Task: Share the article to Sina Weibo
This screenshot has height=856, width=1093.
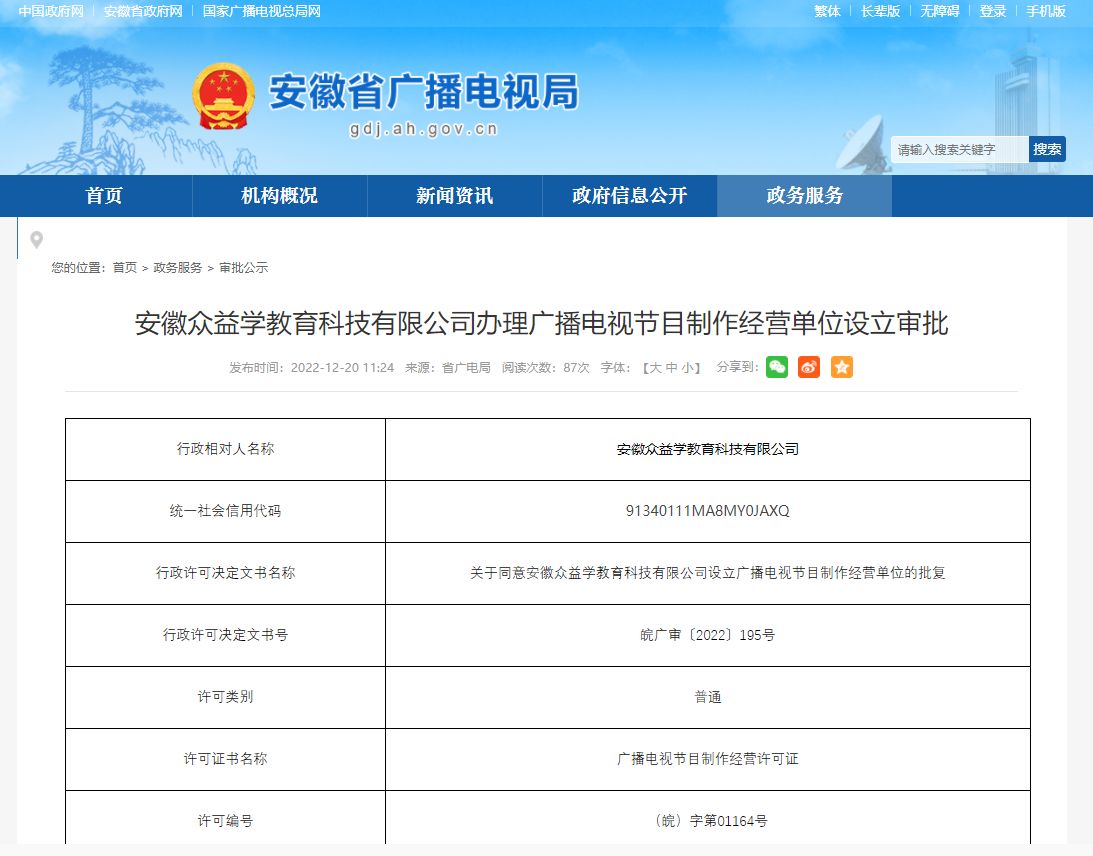Action: (x=808, y=367)
